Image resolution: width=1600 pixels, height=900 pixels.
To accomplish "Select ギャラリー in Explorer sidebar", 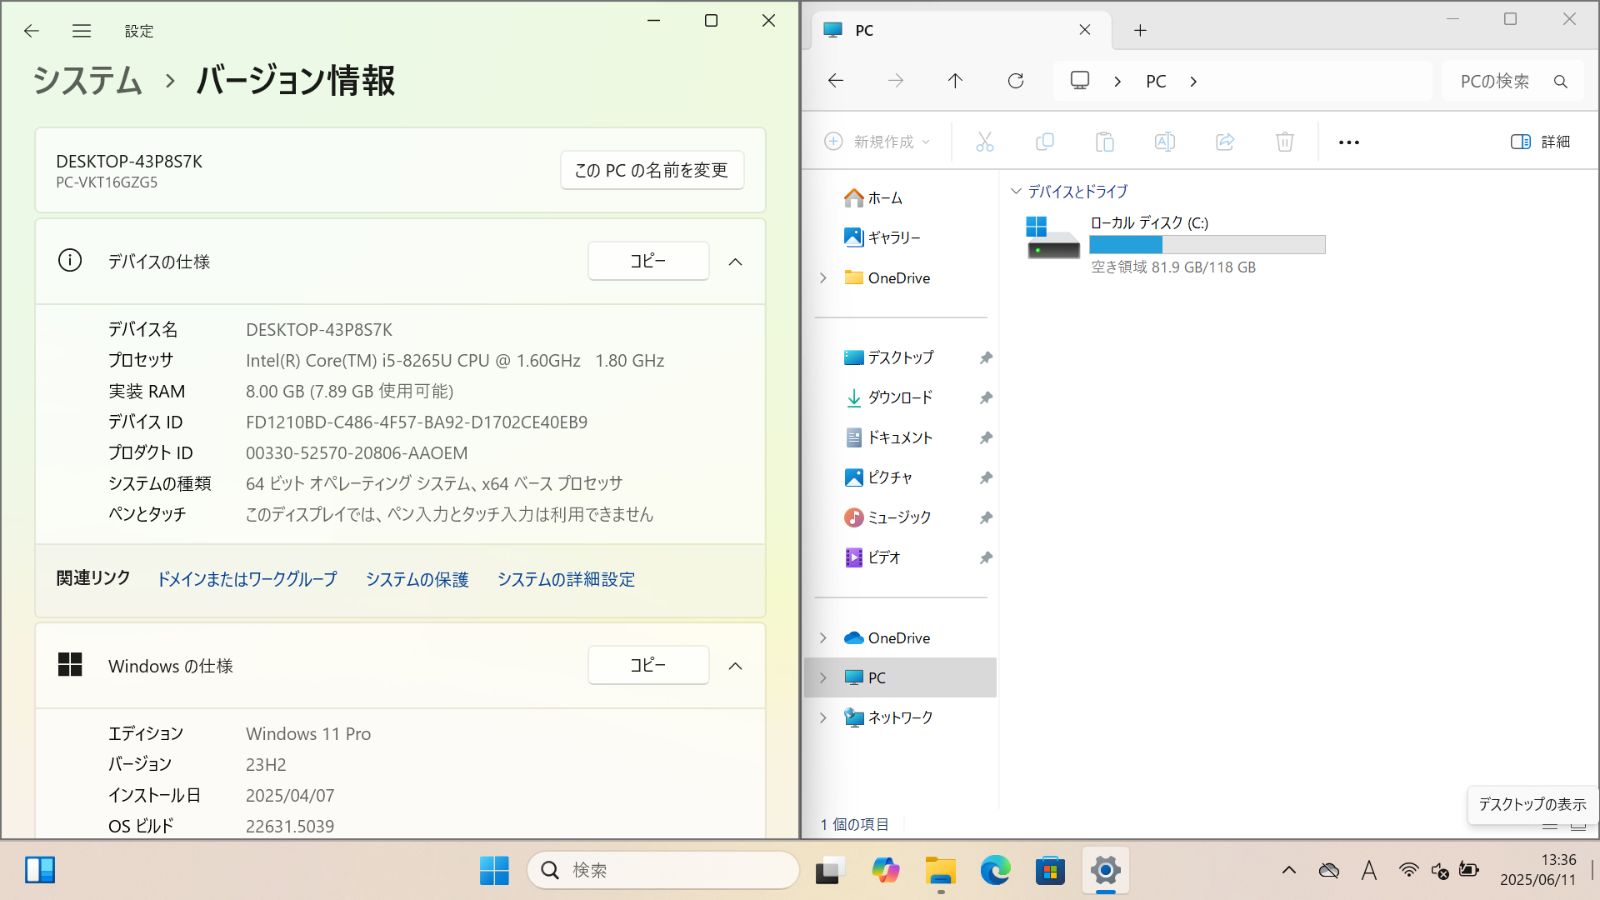I will 882,238.
